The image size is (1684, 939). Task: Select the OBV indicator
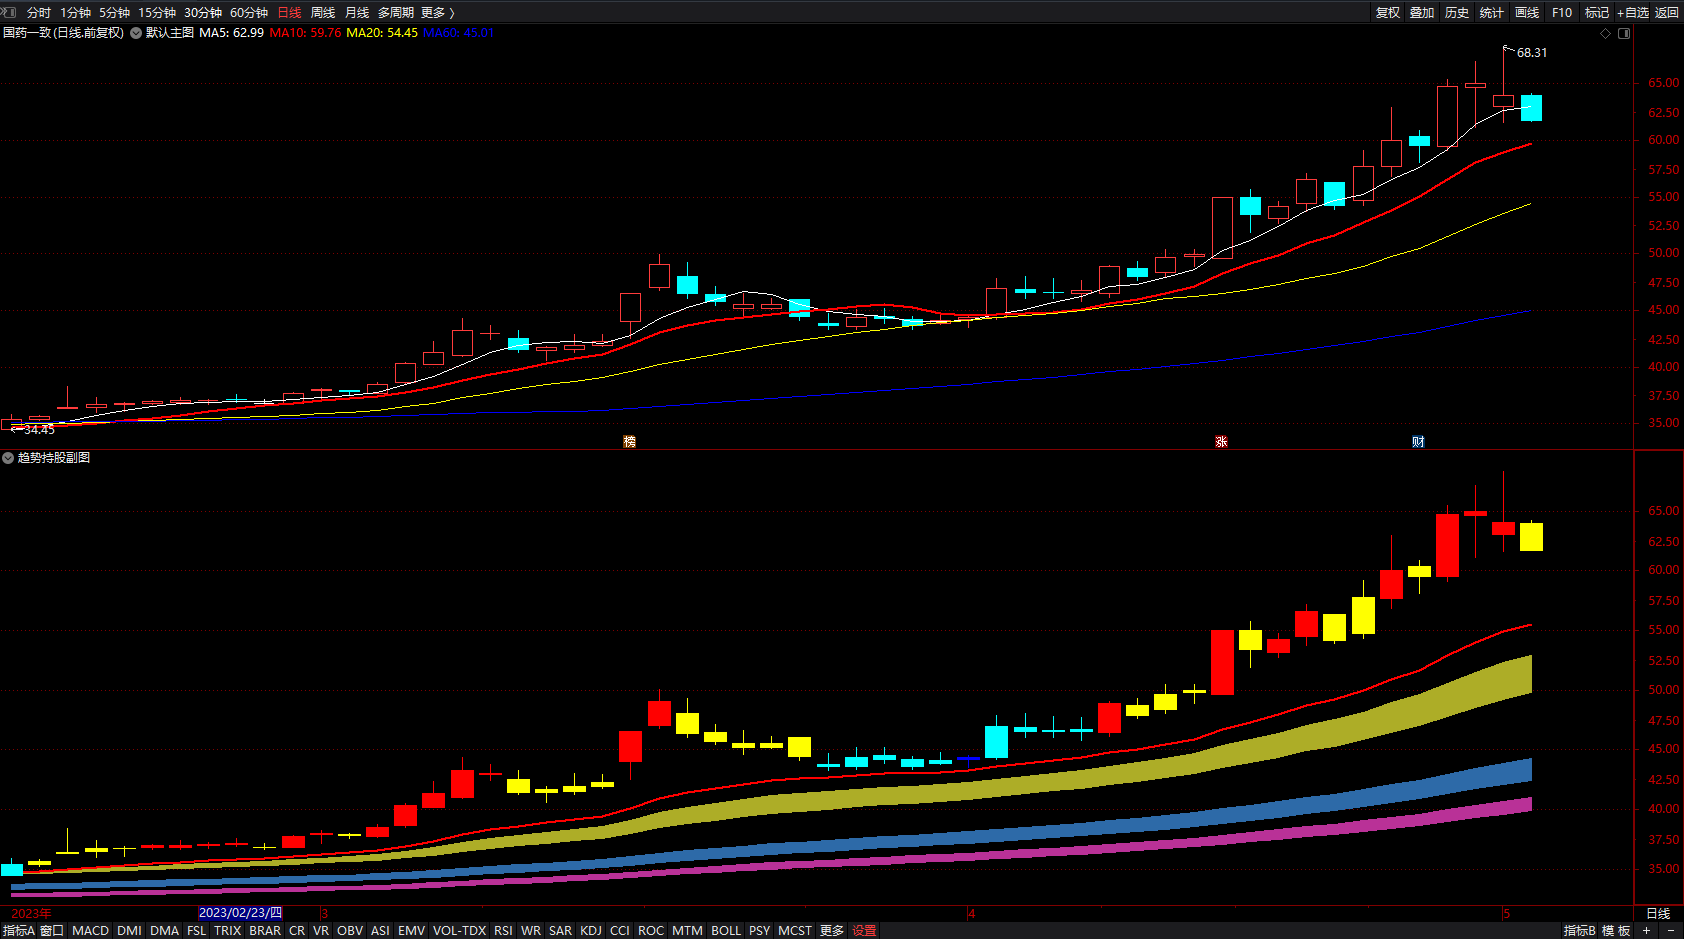pos(350,930)
